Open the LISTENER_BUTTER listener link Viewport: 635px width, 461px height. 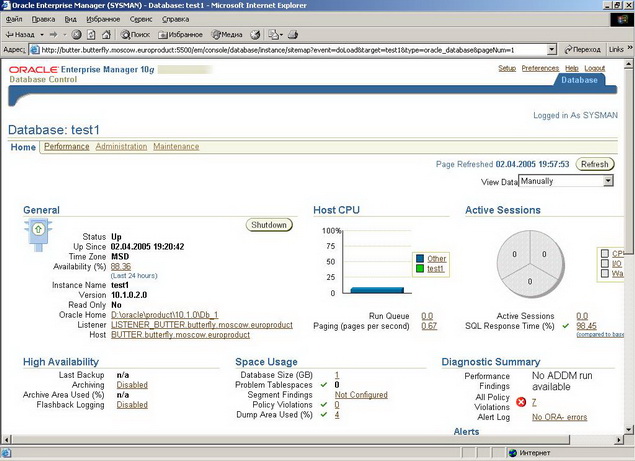coord(202,325)
